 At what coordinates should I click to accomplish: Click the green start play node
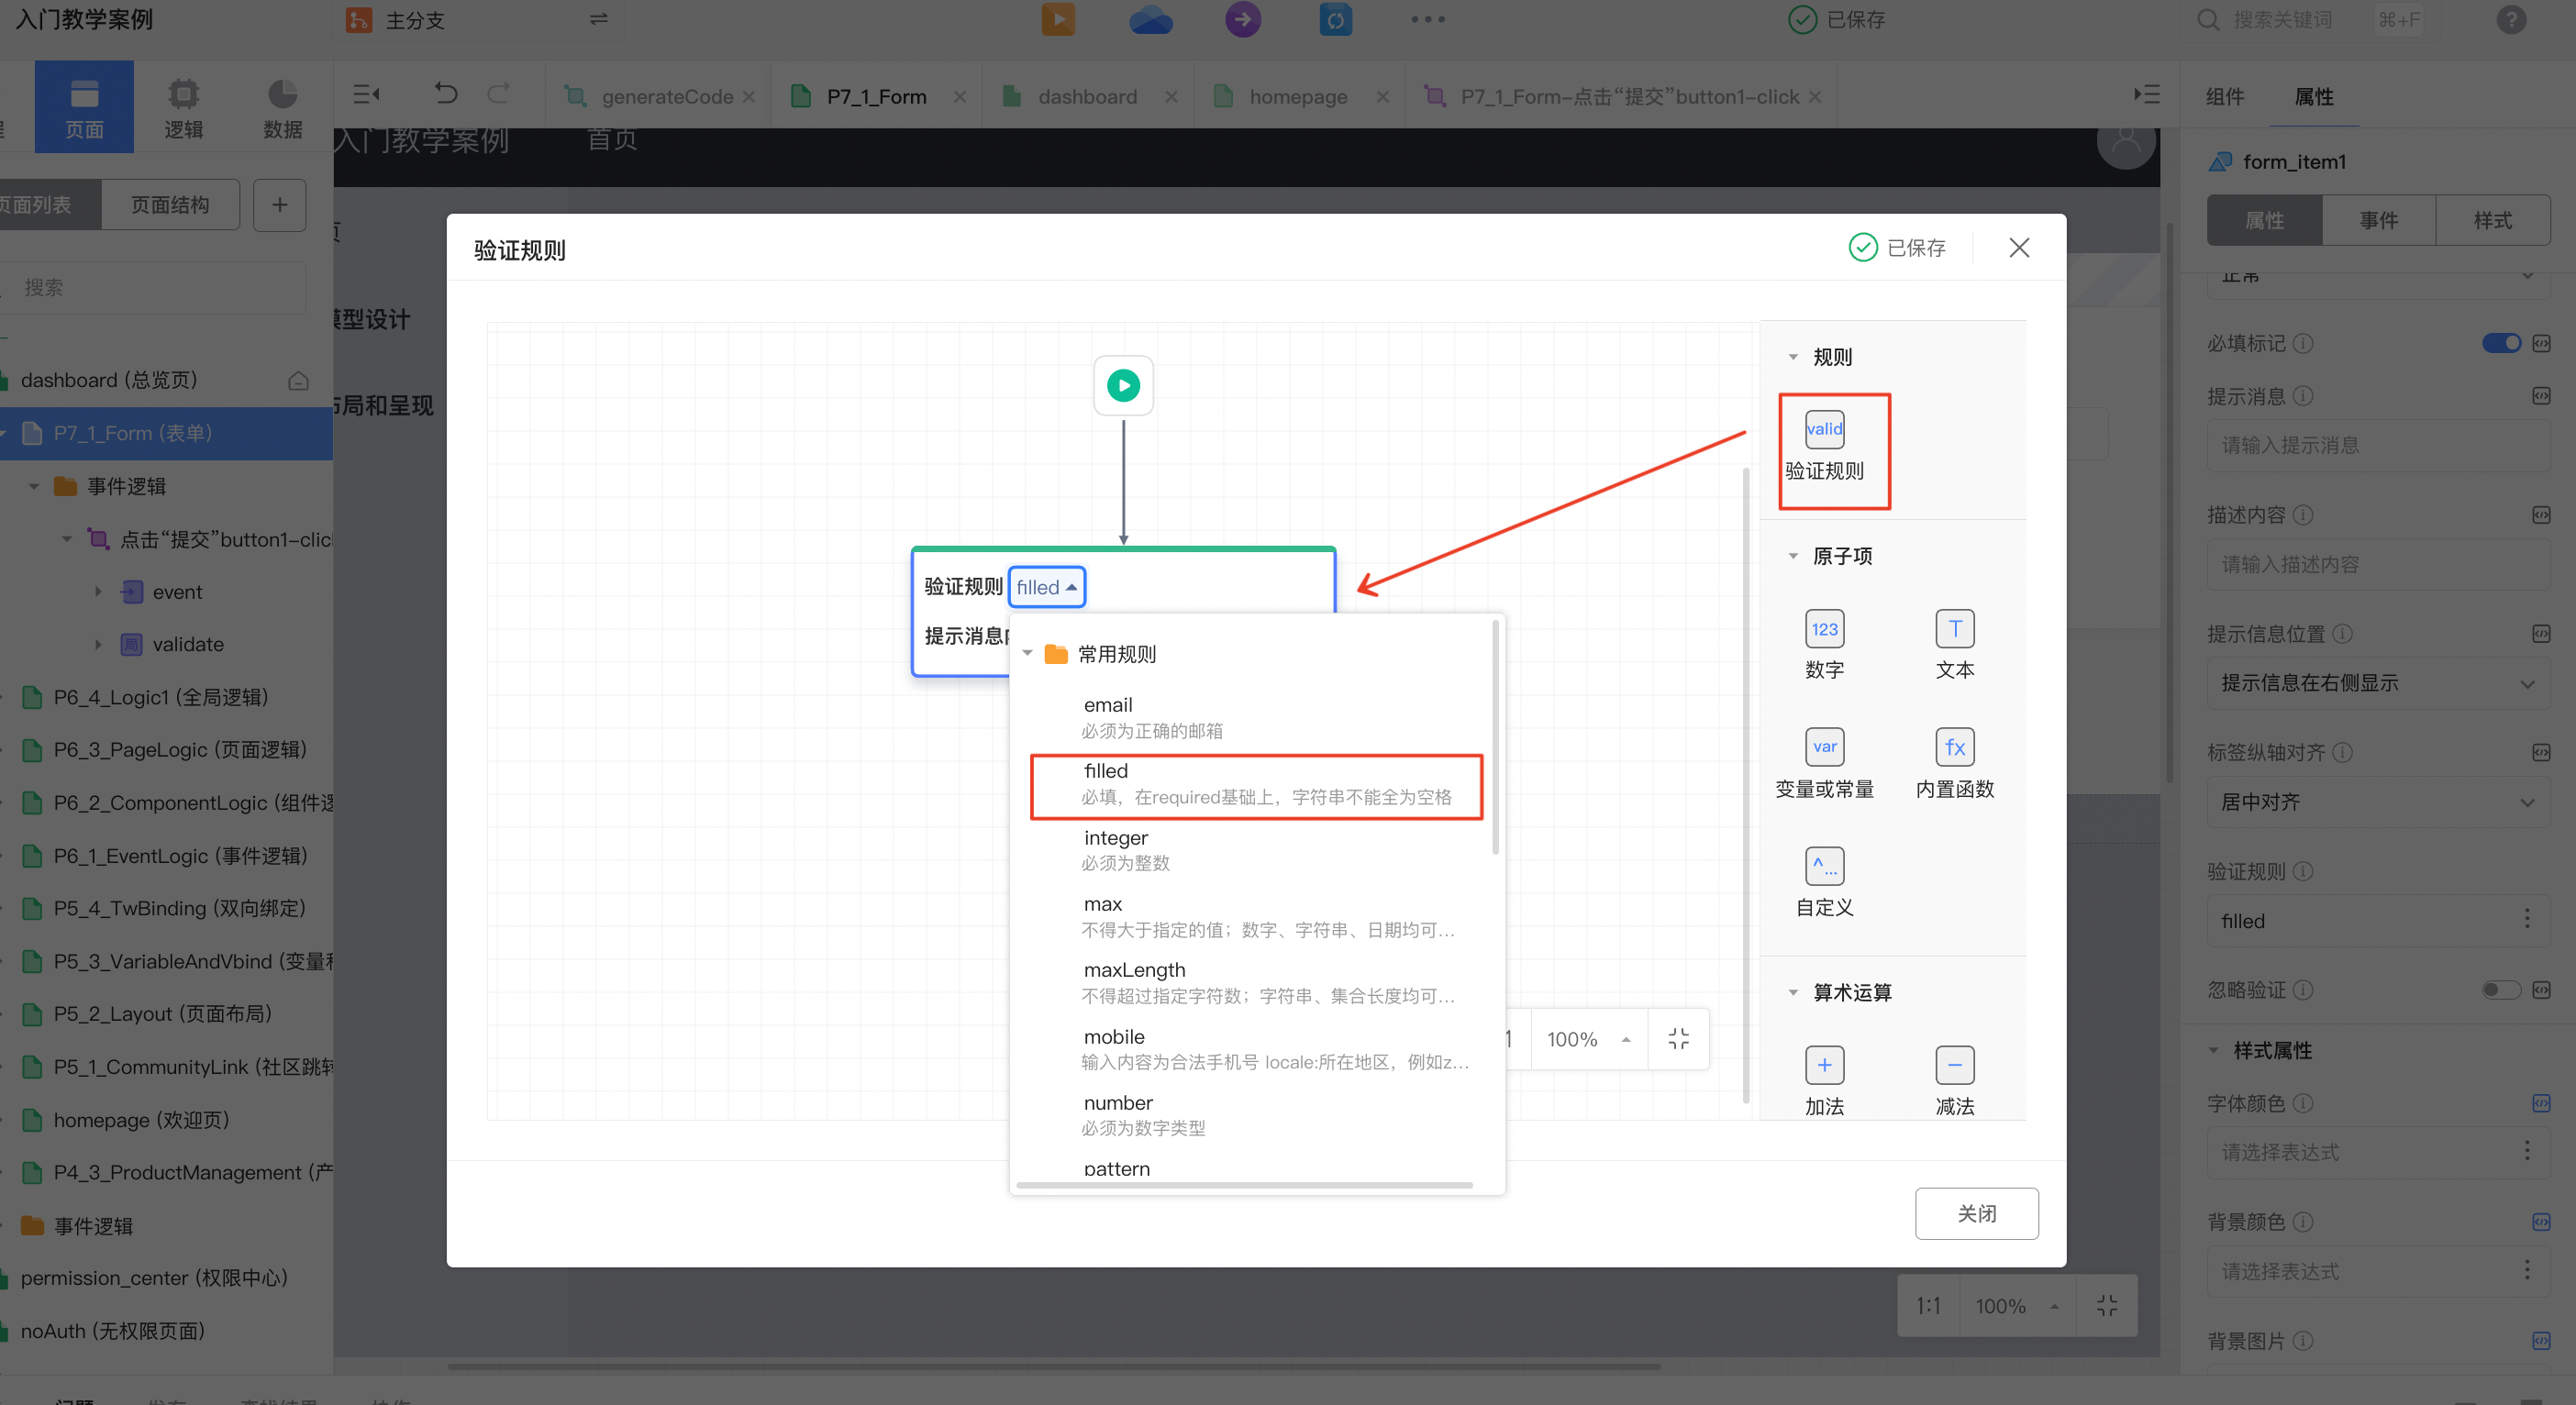point(1123,385)
